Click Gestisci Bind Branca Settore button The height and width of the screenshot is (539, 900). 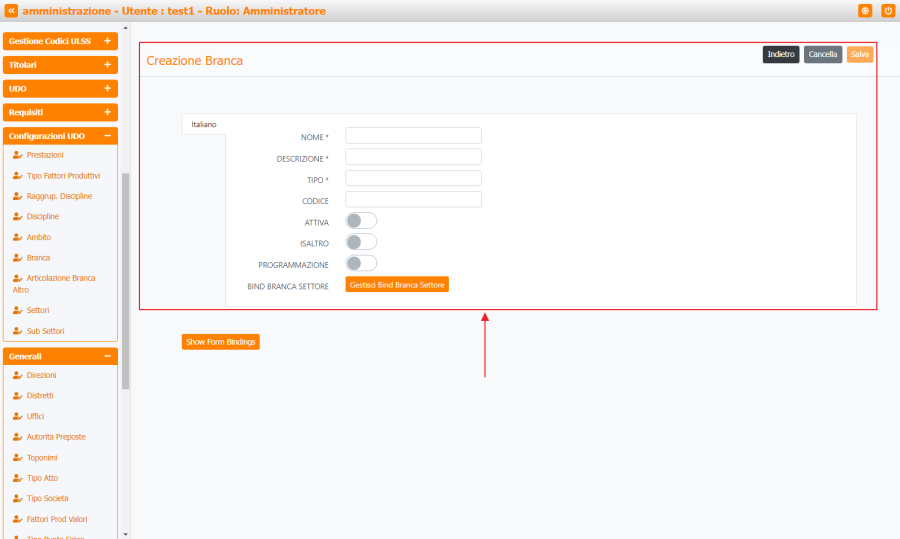[x=397, y=285]
